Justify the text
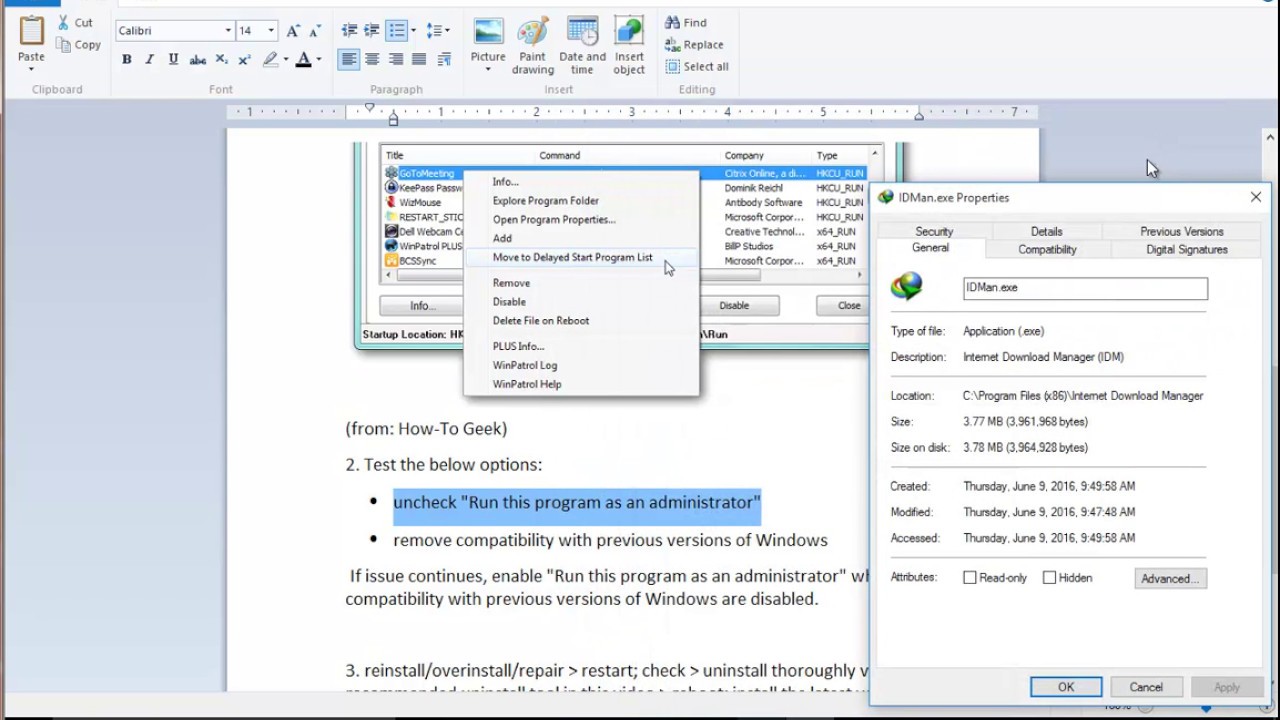1280x720 pixels. click(x=420, y=60)
